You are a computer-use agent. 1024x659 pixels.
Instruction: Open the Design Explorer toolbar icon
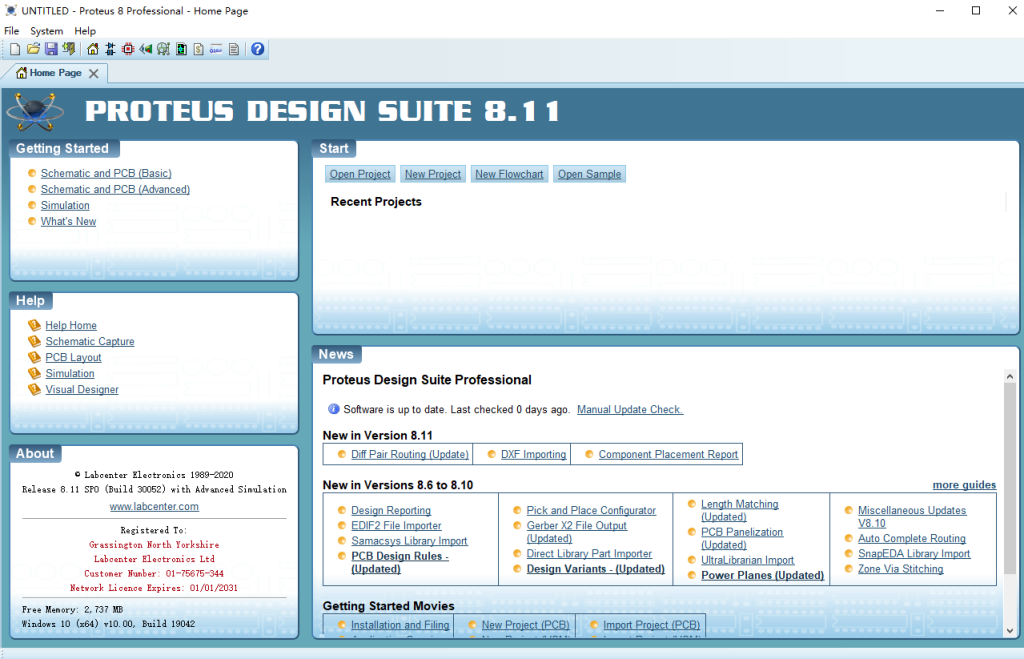[181, 49]
